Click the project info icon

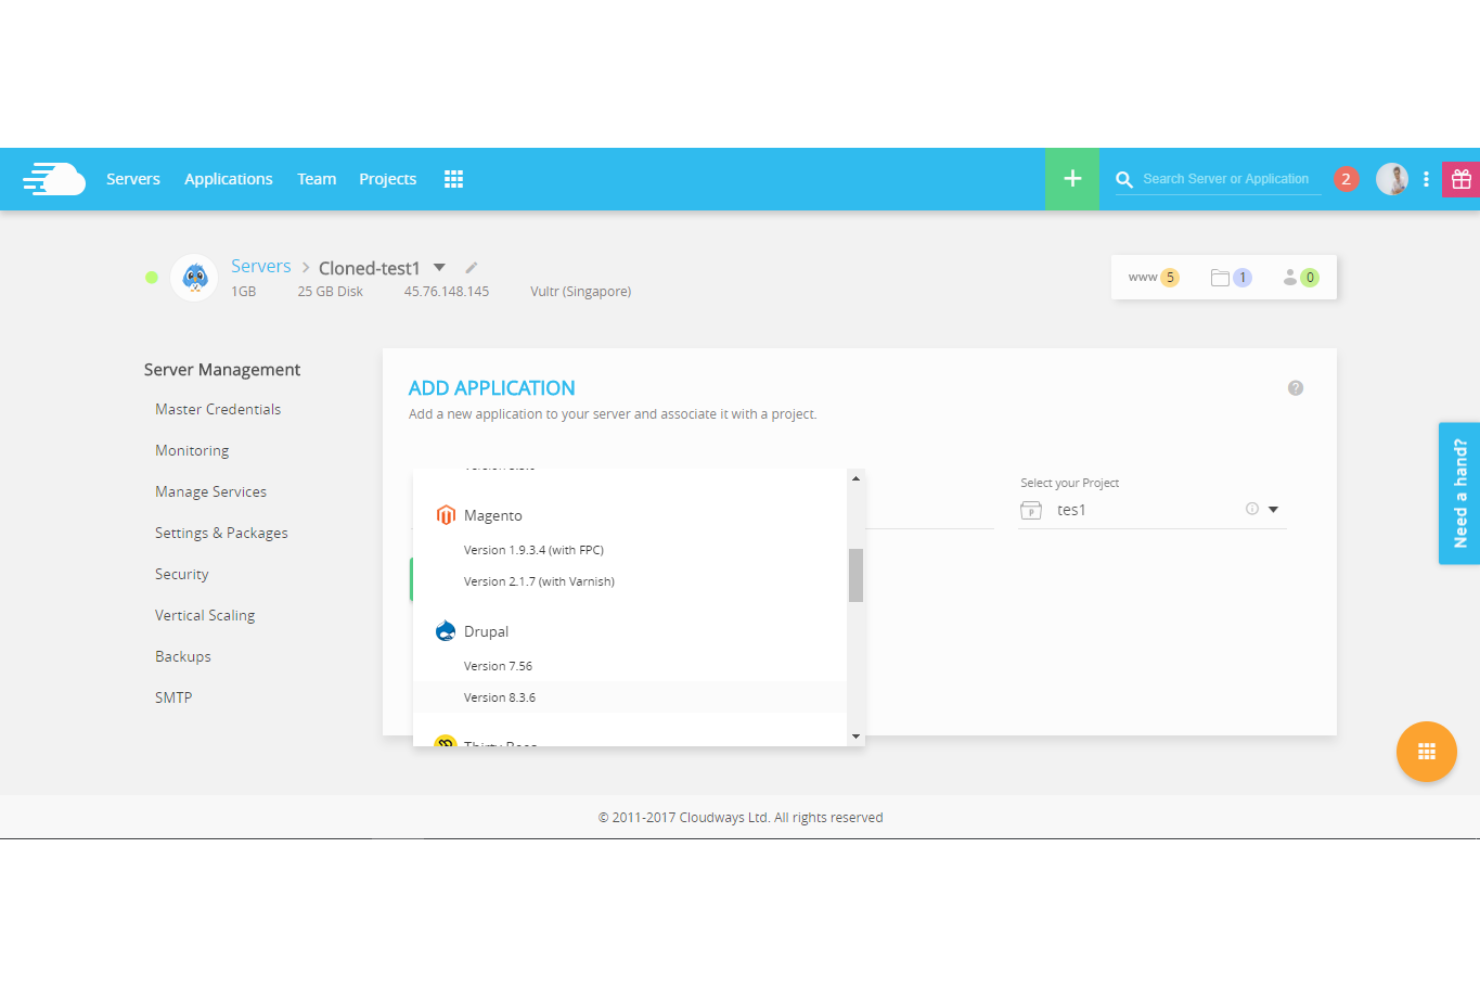1252,509
